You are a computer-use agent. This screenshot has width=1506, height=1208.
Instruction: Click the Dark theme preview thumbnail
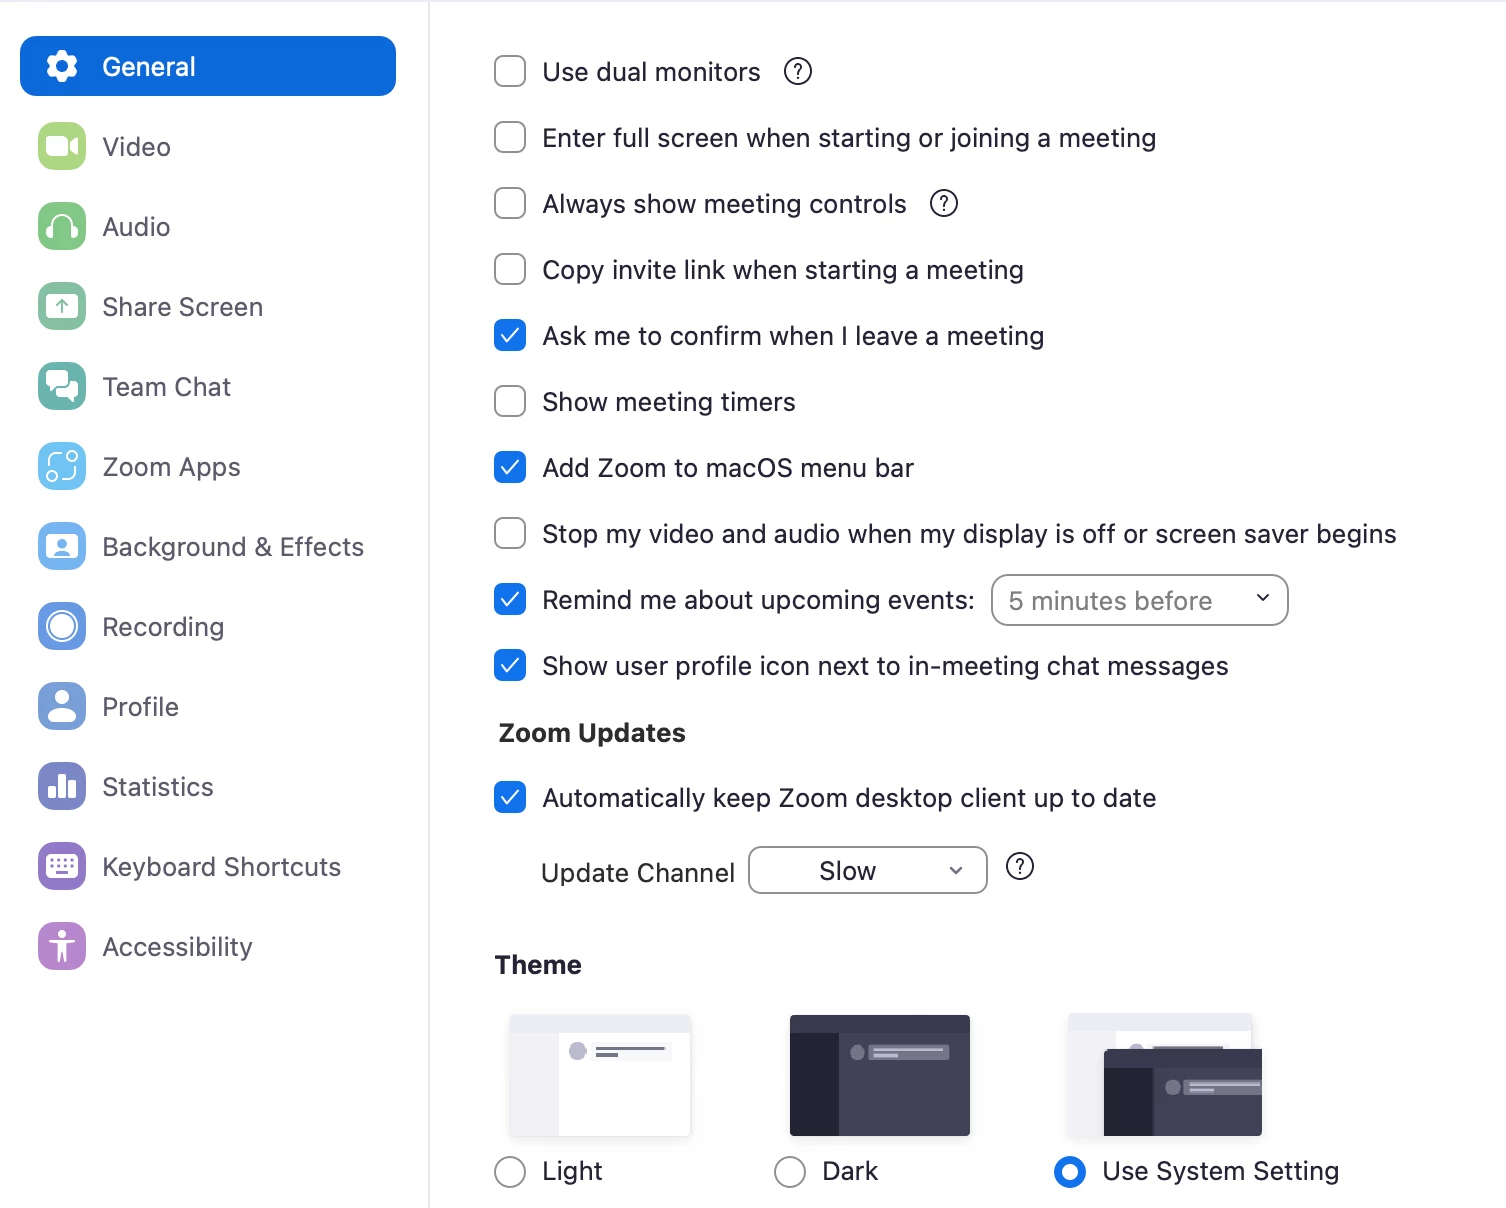tap(880, 1075)
